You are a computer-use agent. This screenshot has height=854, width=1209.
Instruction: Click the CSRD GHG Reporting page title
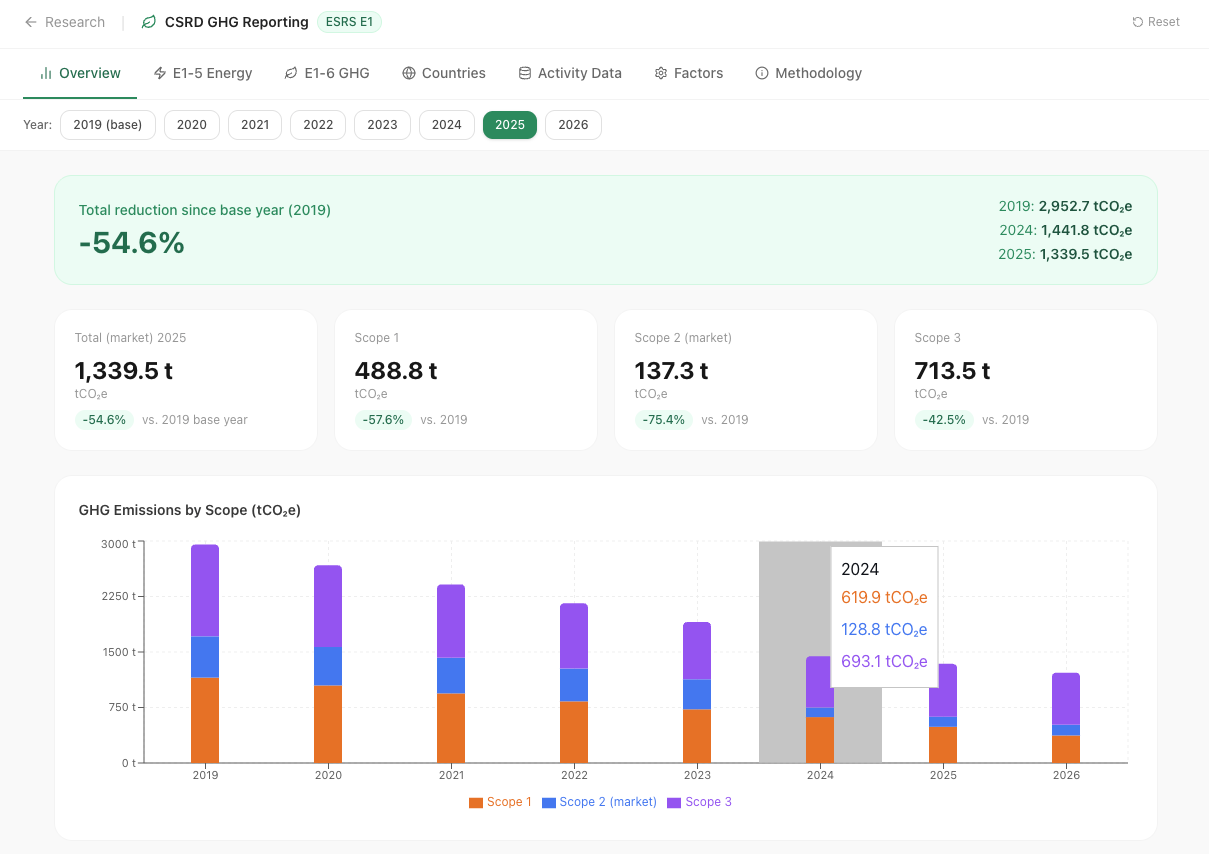click(237, 22)
